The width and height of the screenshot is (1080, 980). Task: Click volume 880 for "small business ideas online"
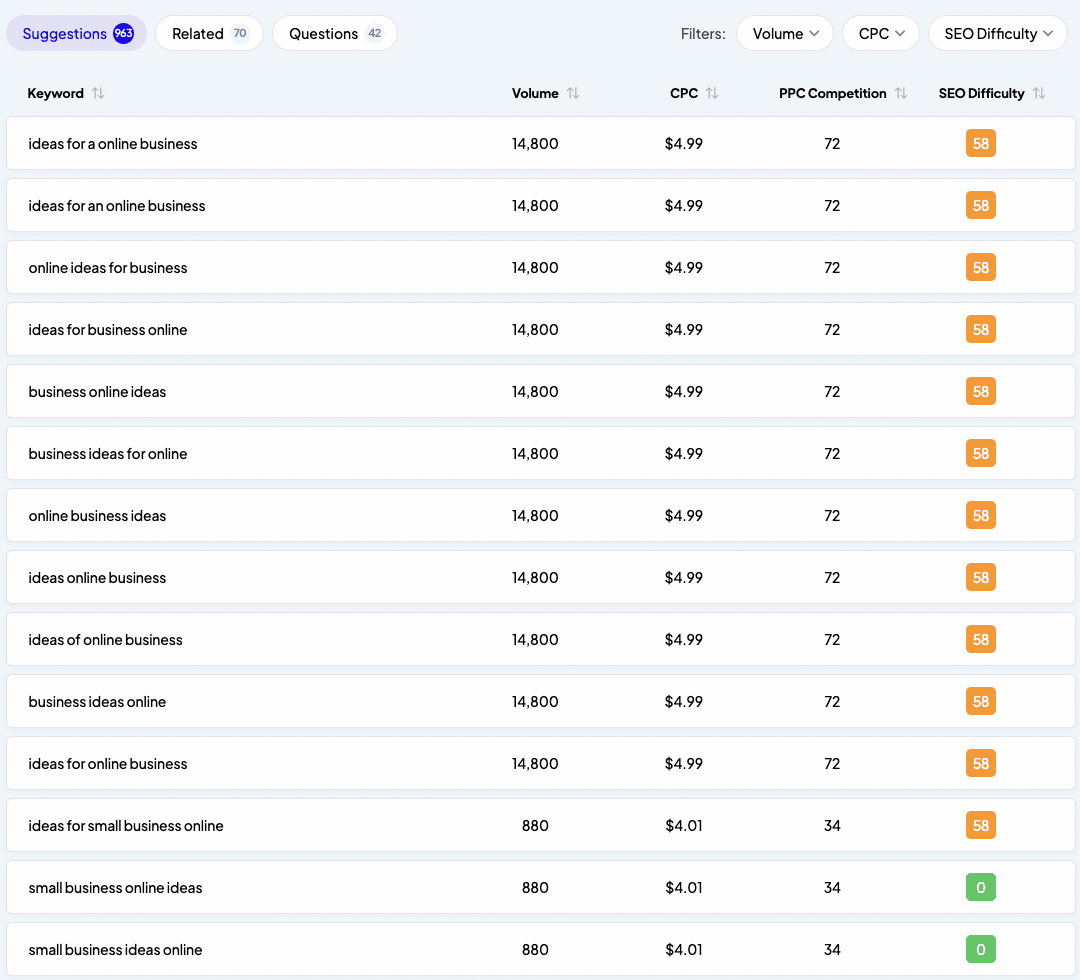tap(535, 949)
